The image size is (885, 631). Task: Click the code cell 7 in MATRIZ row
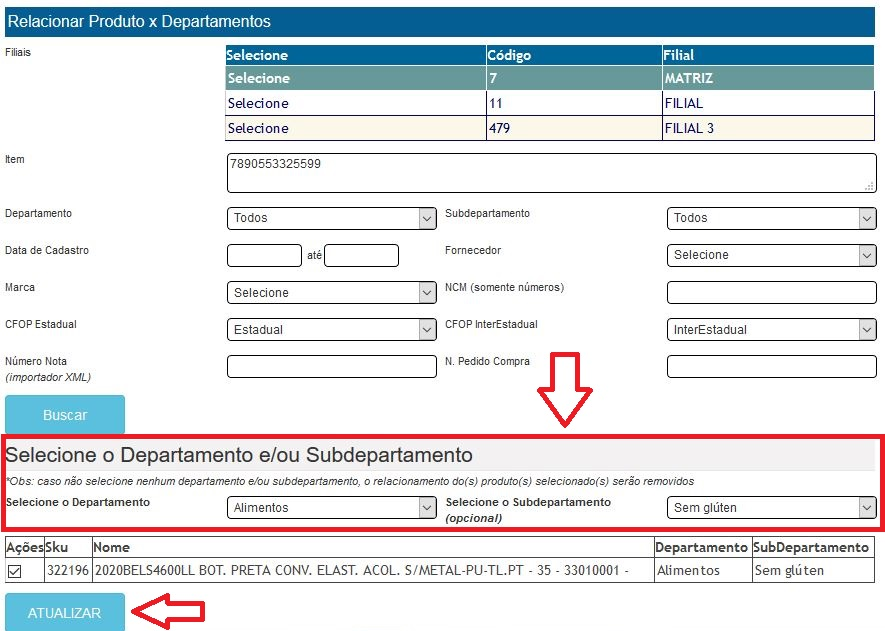click(574, 78)
